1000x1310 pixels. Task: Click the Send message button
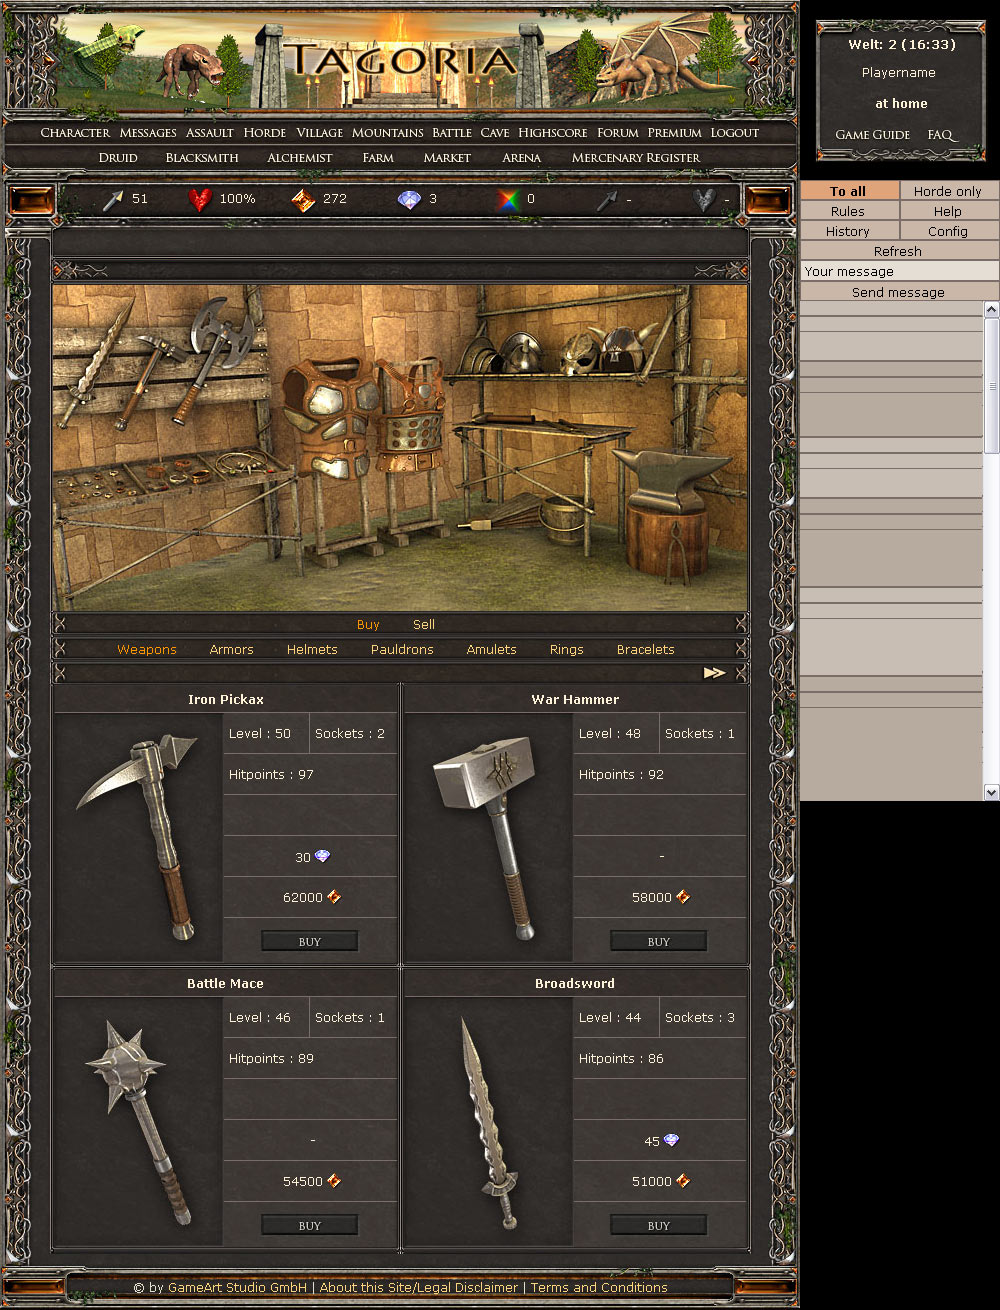click(x=899, y=292)
